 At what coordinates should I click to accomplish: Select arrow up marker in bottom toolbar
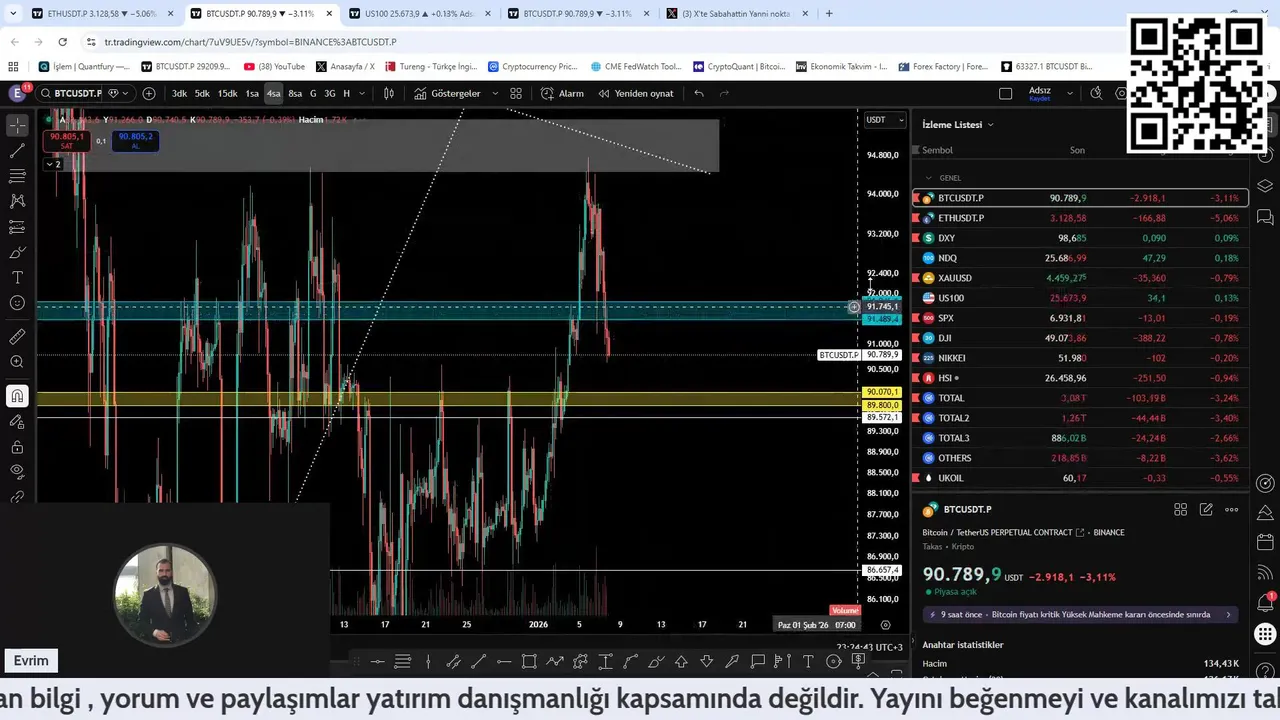pos(681,661)
